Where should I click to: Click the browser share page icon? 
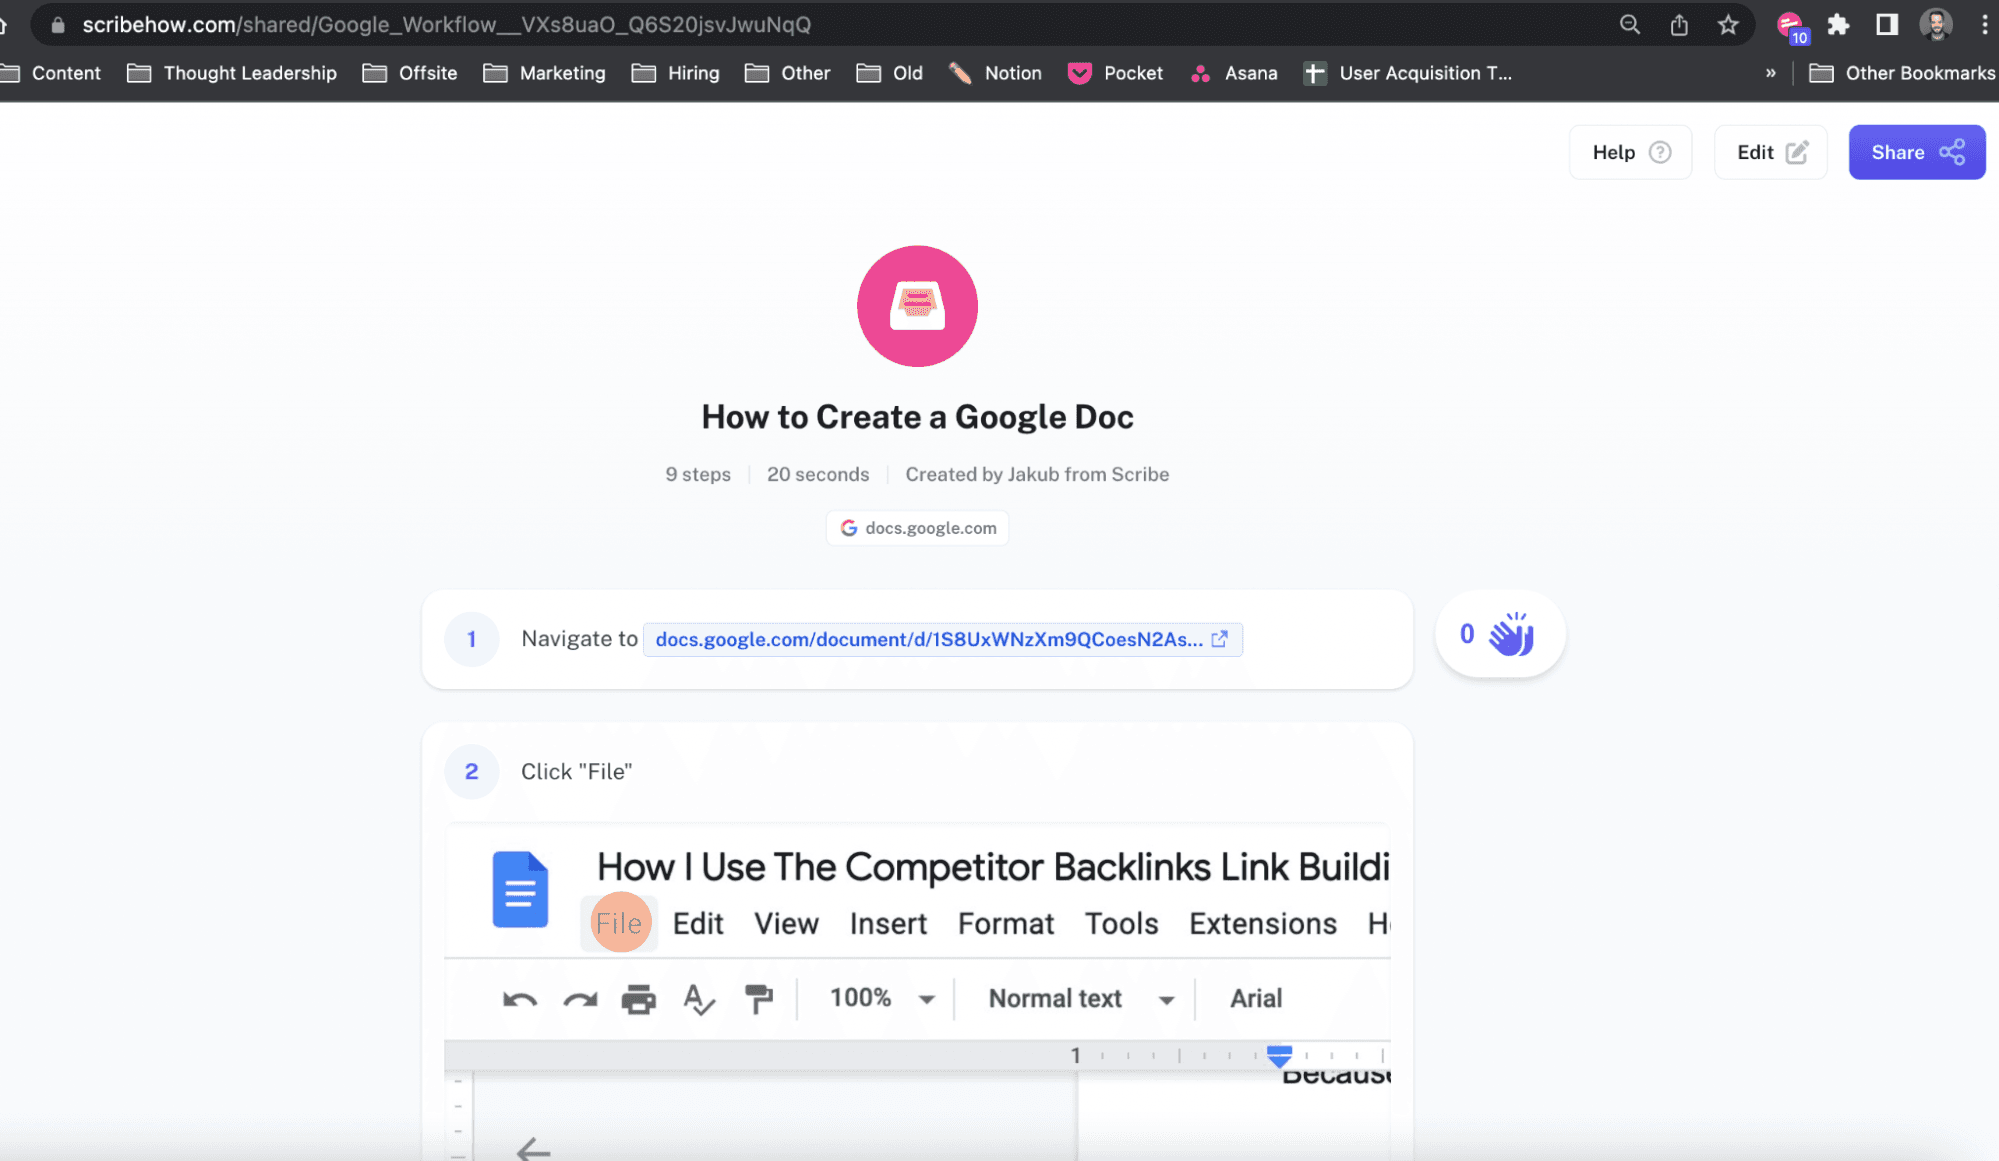point(1679,25)
